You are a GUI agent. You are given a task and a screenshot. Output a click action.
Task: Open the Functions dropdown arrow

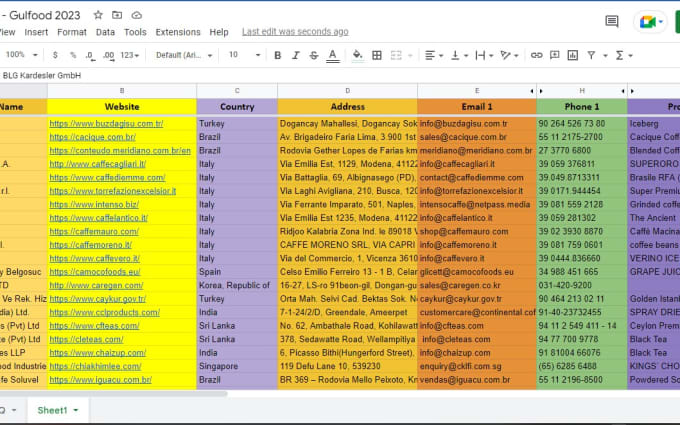(631, 56)
